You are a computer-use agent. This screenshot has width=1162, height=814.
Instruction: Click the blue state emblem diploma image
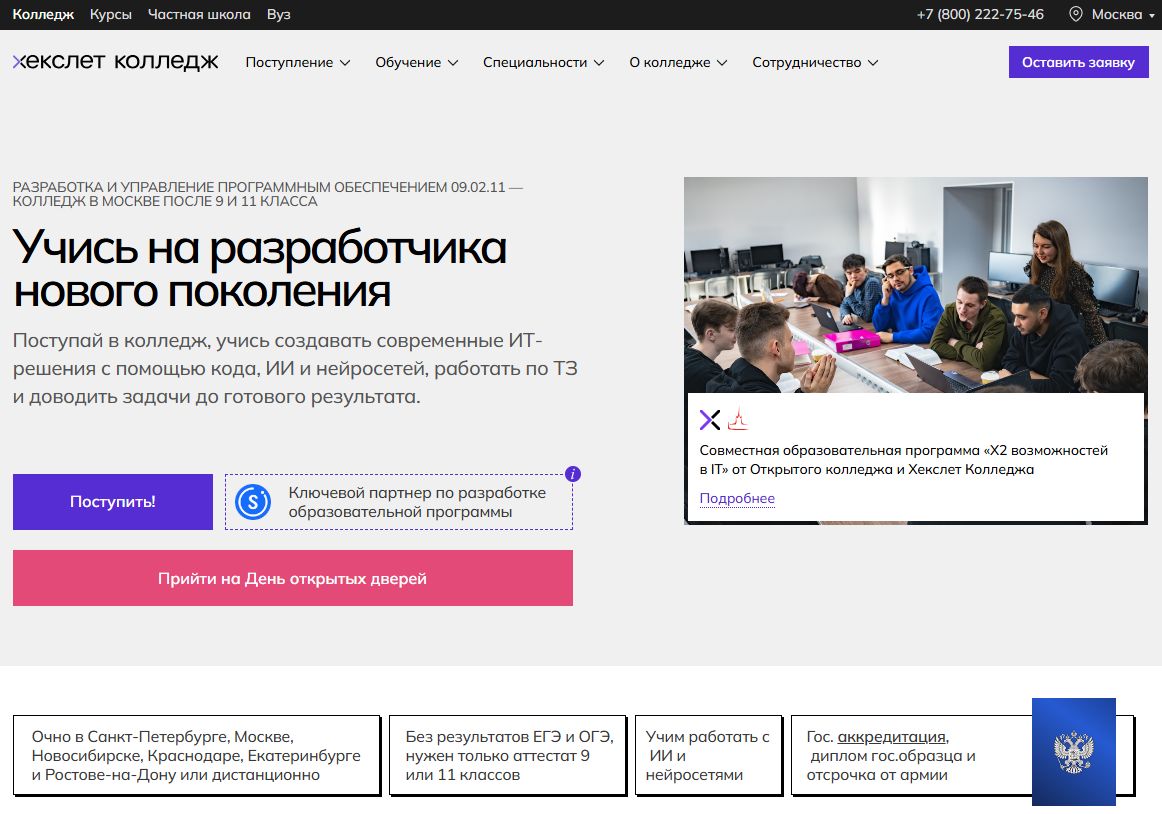pyautogui.click(x=1074, y=752)
